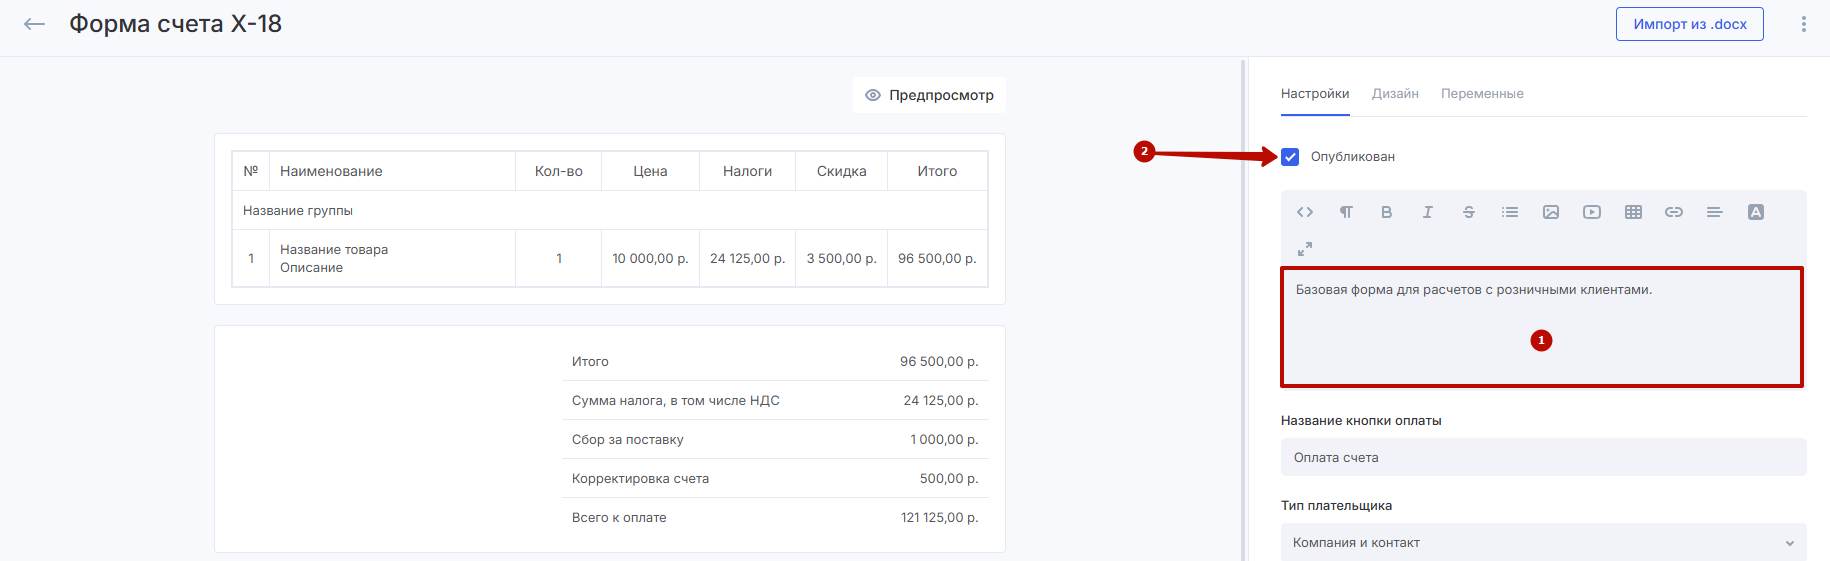The height and width of the screenshot is (561, 1830).
Task: Add a hyperlink with the link icon
Action: [x=1674, y=212]
